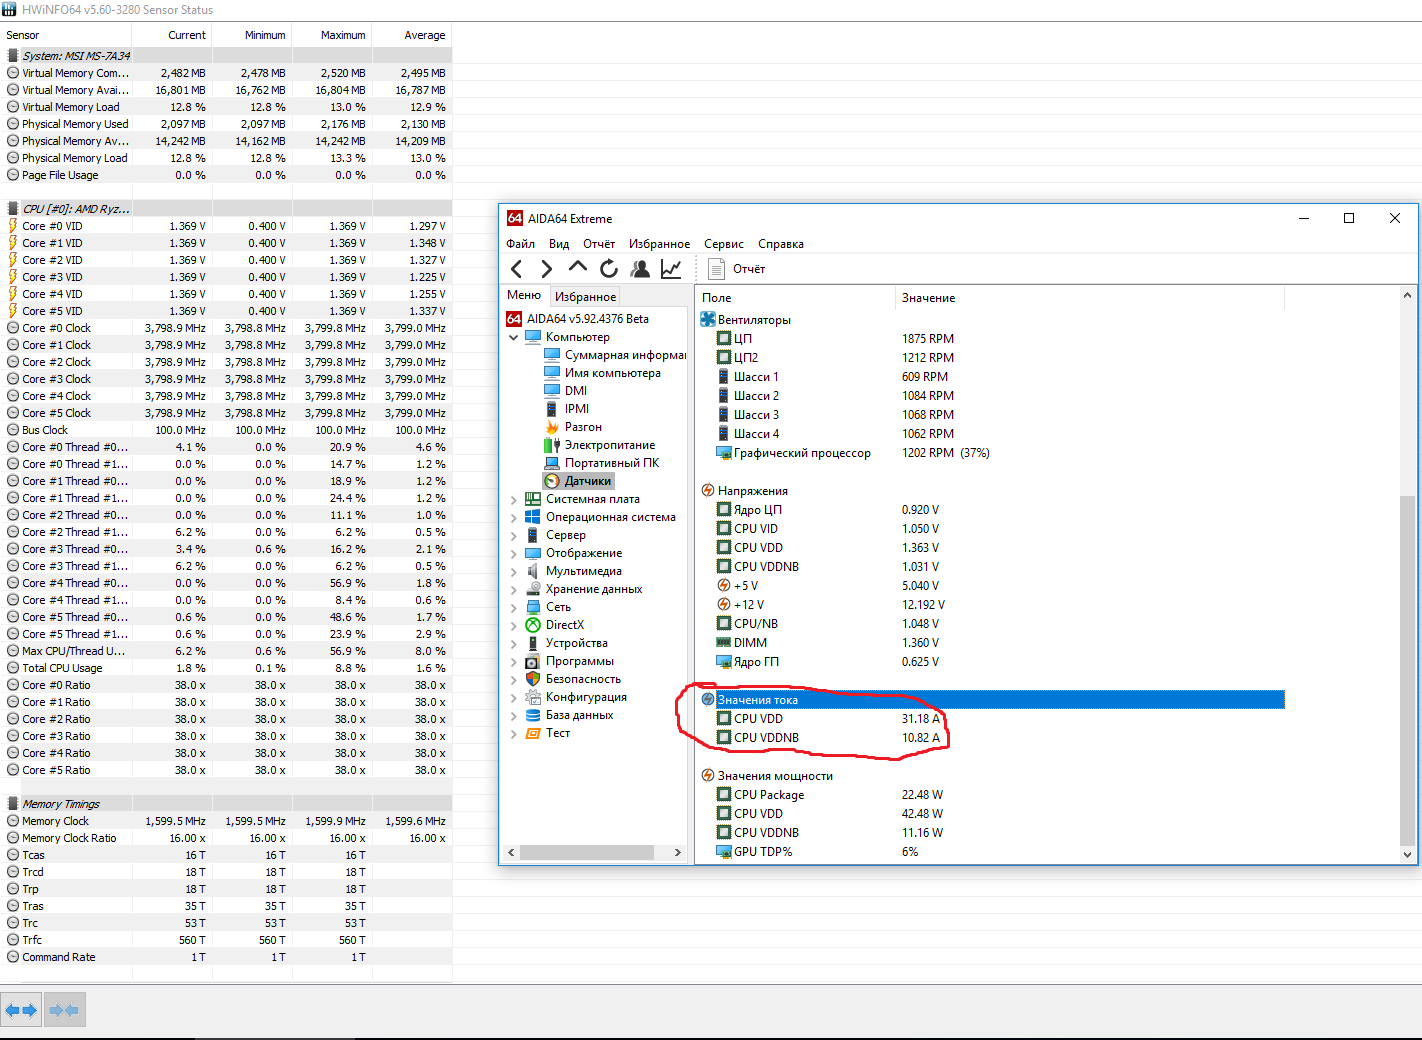1422x1040 pixels.
Task: Click the forward arrow in AIDA64 toolbar
Action: coord(546,268)
